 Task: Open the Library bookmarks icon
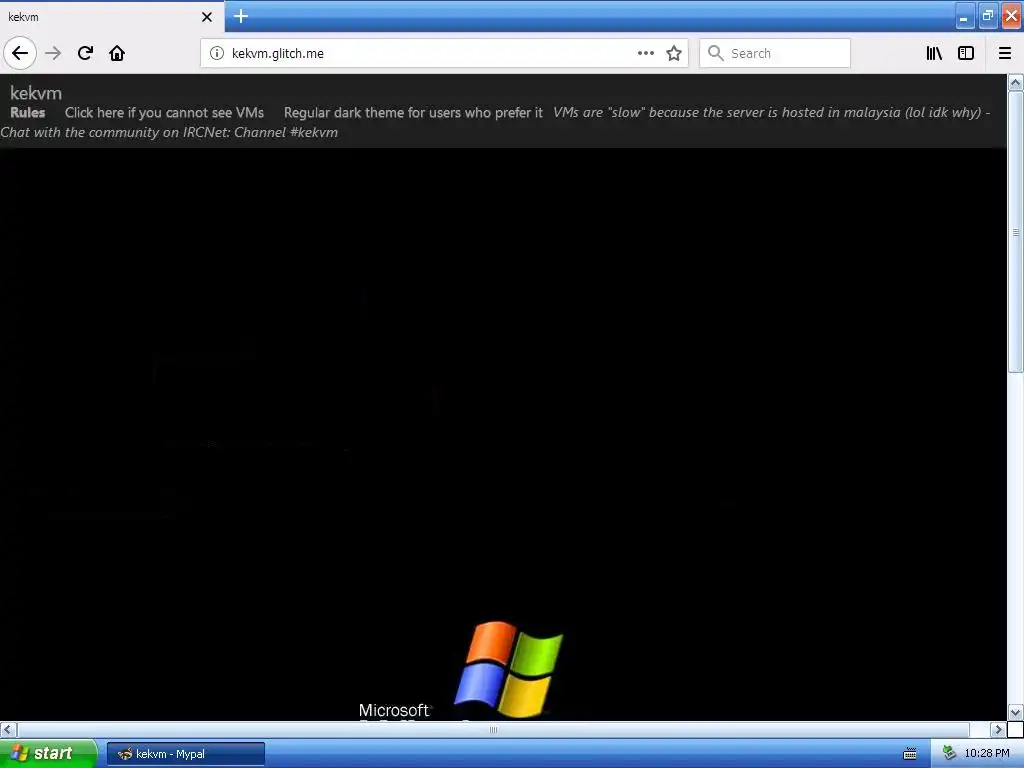coord(934,53)
